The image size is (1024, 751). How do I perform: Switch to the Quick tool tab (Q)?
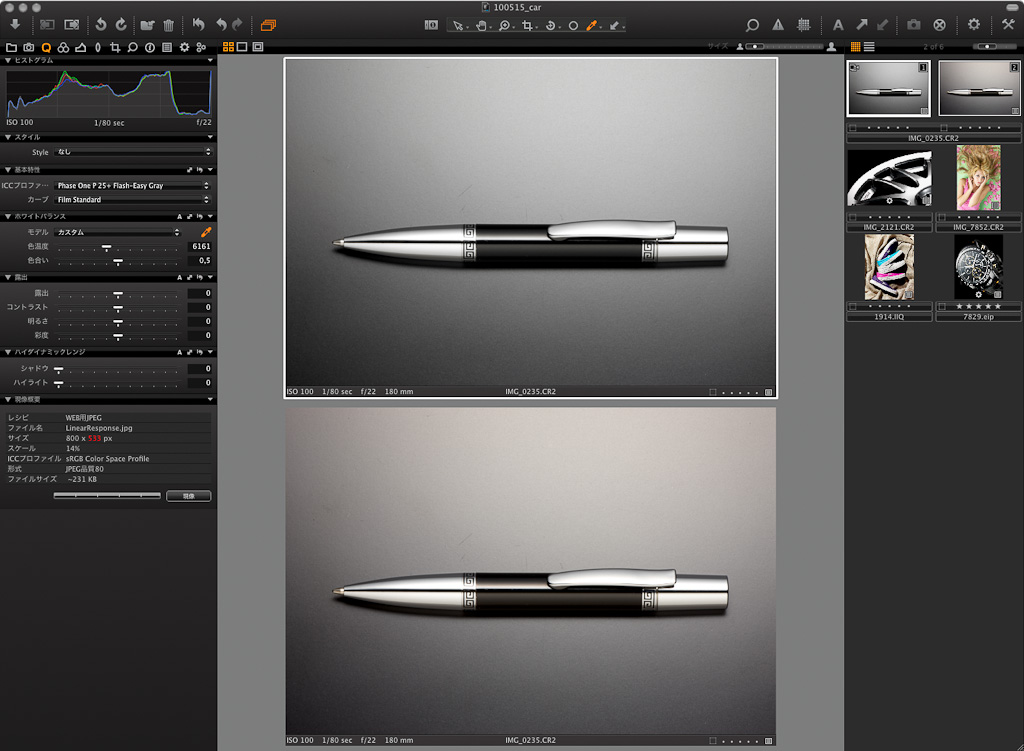click(45, 47)
